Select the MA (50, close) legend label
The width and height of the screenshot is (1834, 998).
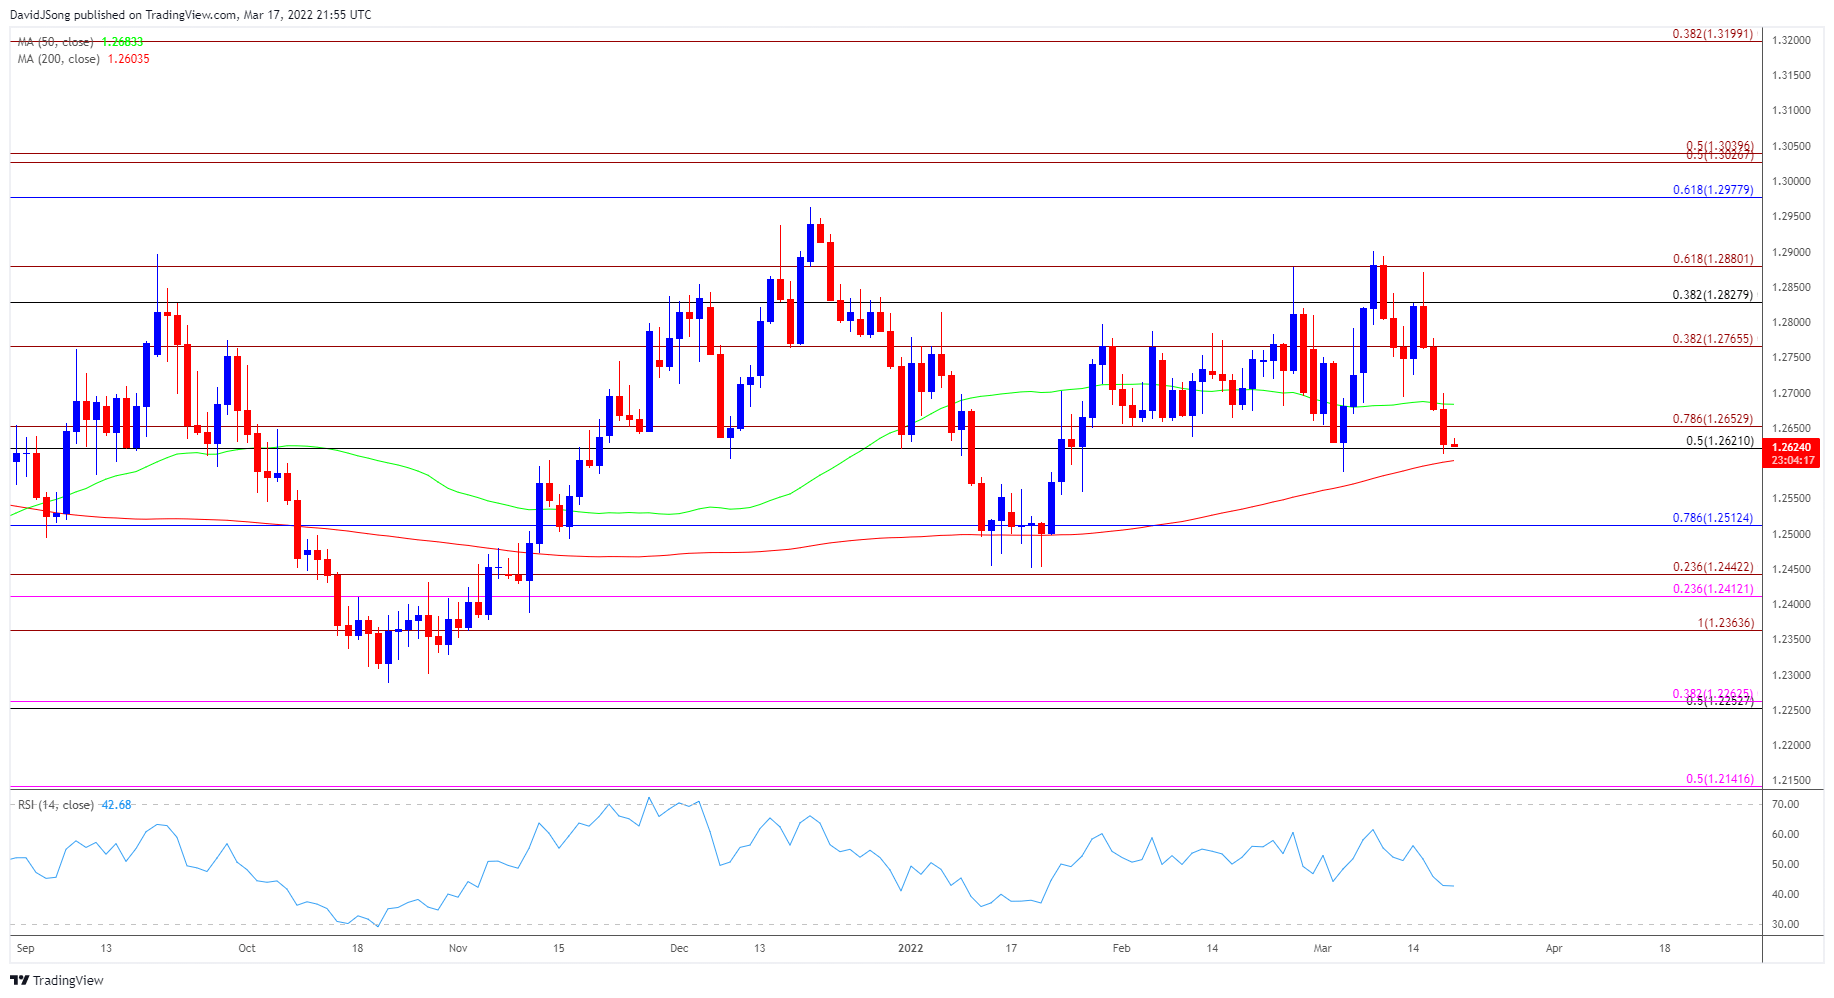[55, 42]
